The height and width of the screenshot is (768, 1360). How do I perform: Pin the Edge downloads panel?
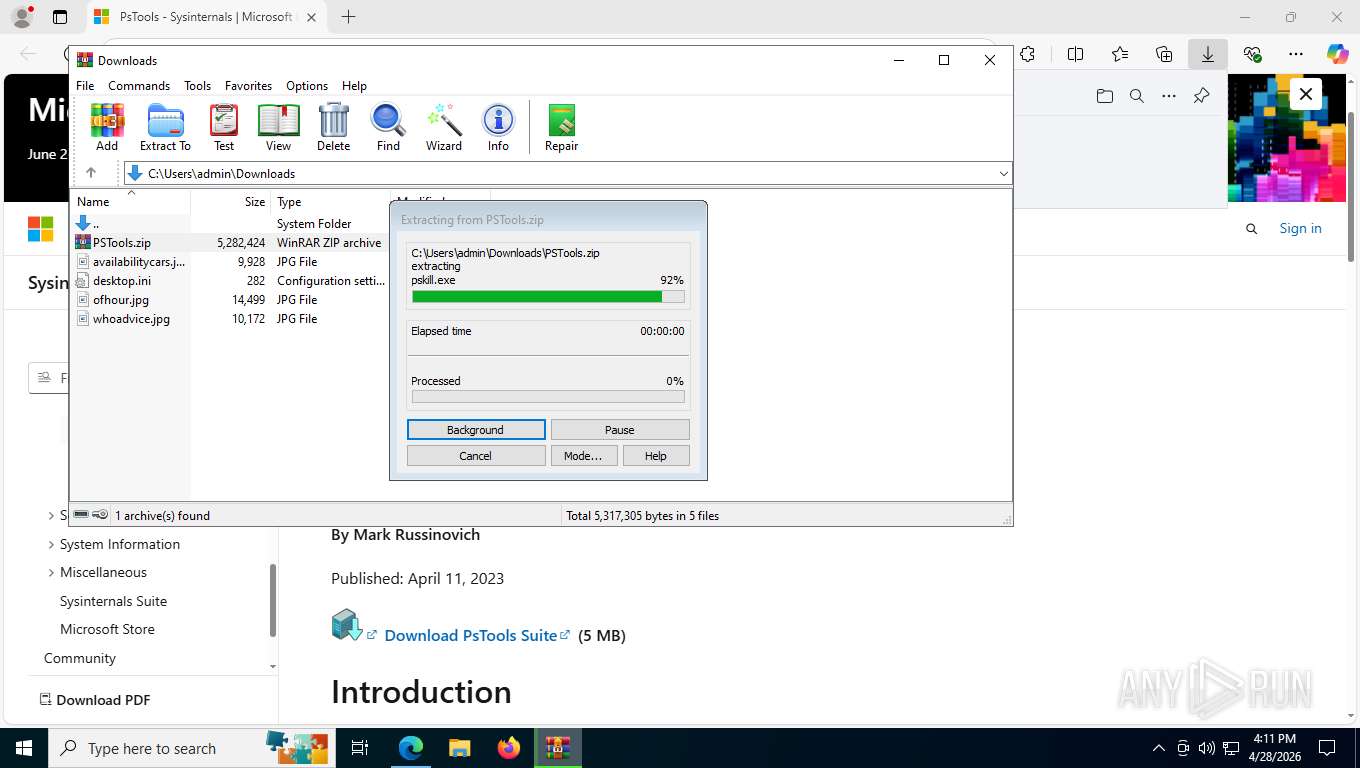tap(1201, 96)
